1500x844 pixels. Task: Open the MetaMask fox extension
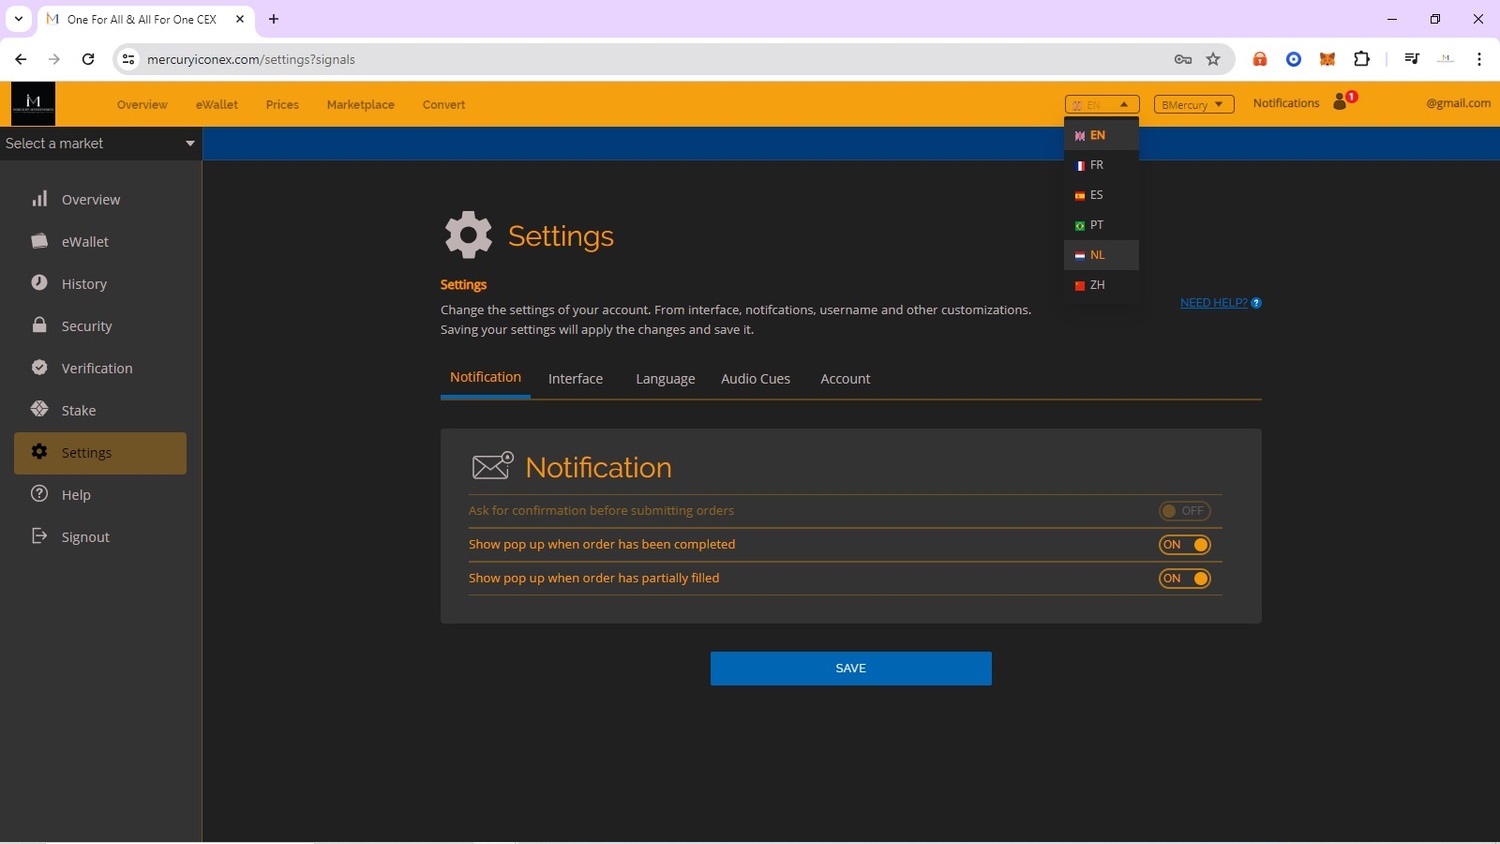(x=1327, y=59)
